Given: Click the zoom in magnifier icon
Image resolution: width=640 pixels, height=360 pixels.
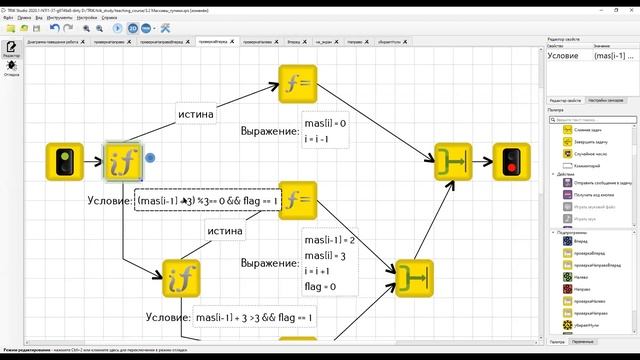Looking at the screenshot, I should tap(86, 28).
